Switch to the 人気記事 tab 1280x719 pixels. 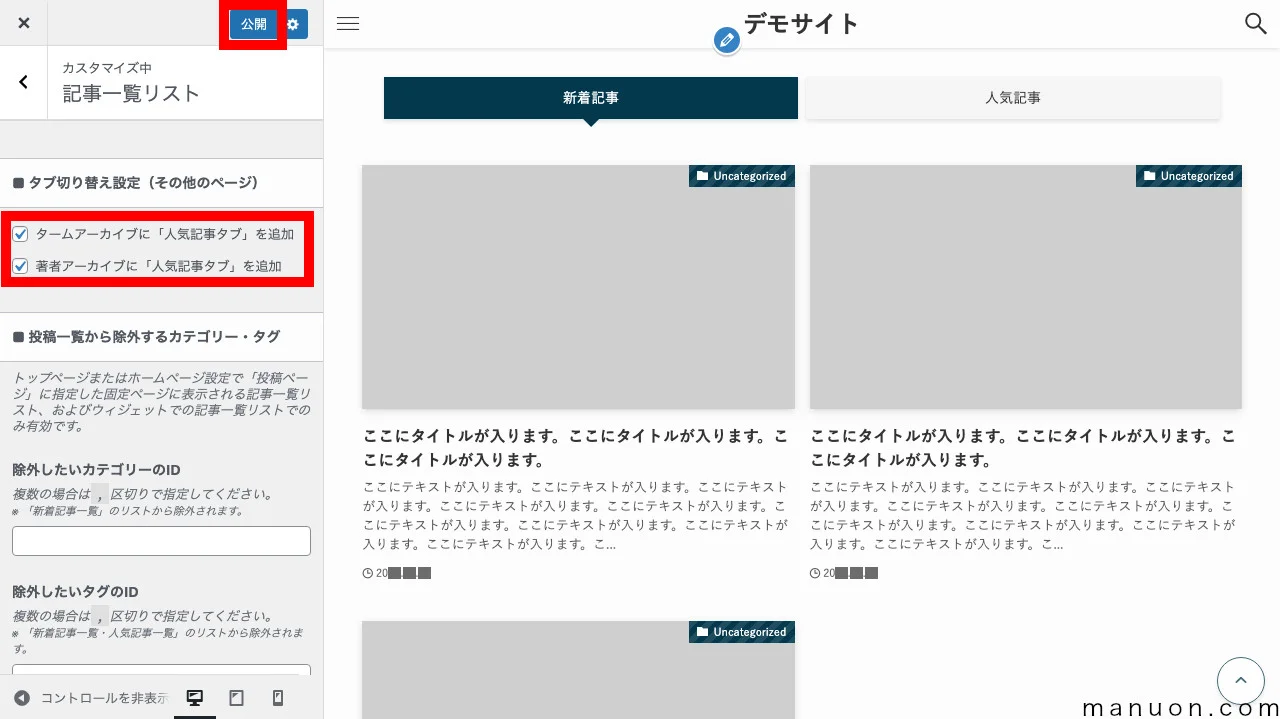(1012, 97)
